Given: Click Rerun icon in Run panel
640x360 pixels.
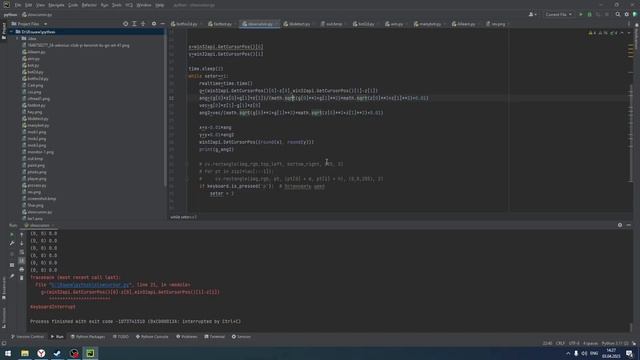Looking at the screenshot, I should point(12,234).
